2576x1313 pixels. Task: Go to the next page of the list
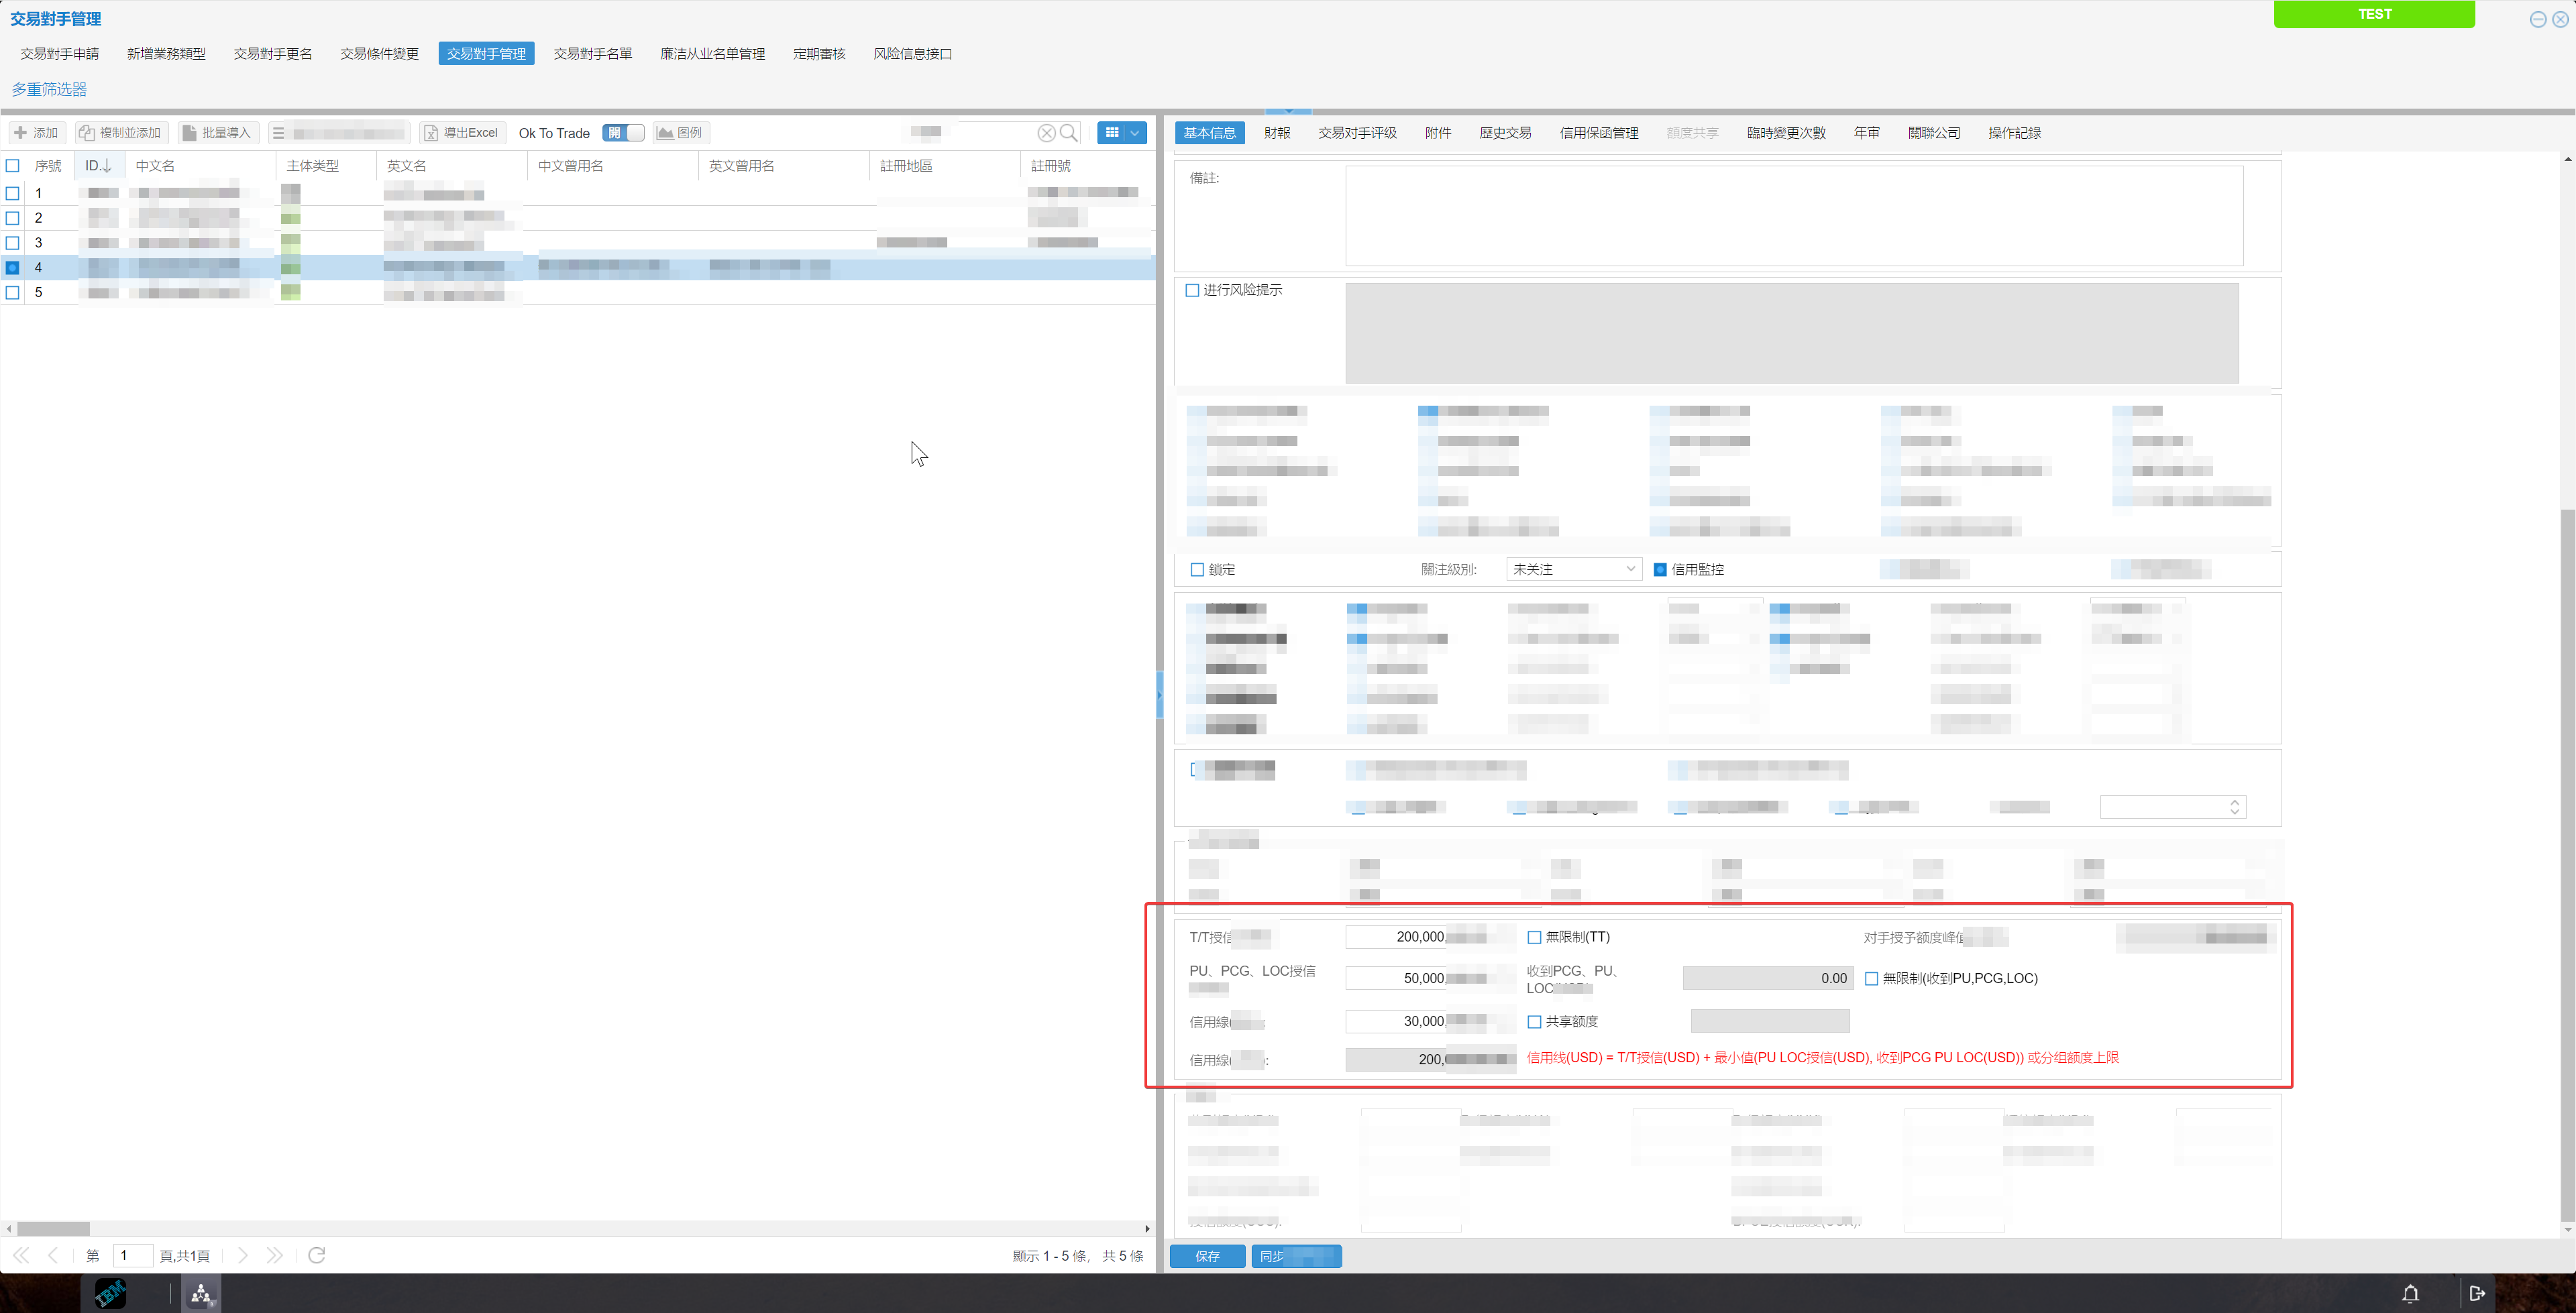coord(242,1255)
